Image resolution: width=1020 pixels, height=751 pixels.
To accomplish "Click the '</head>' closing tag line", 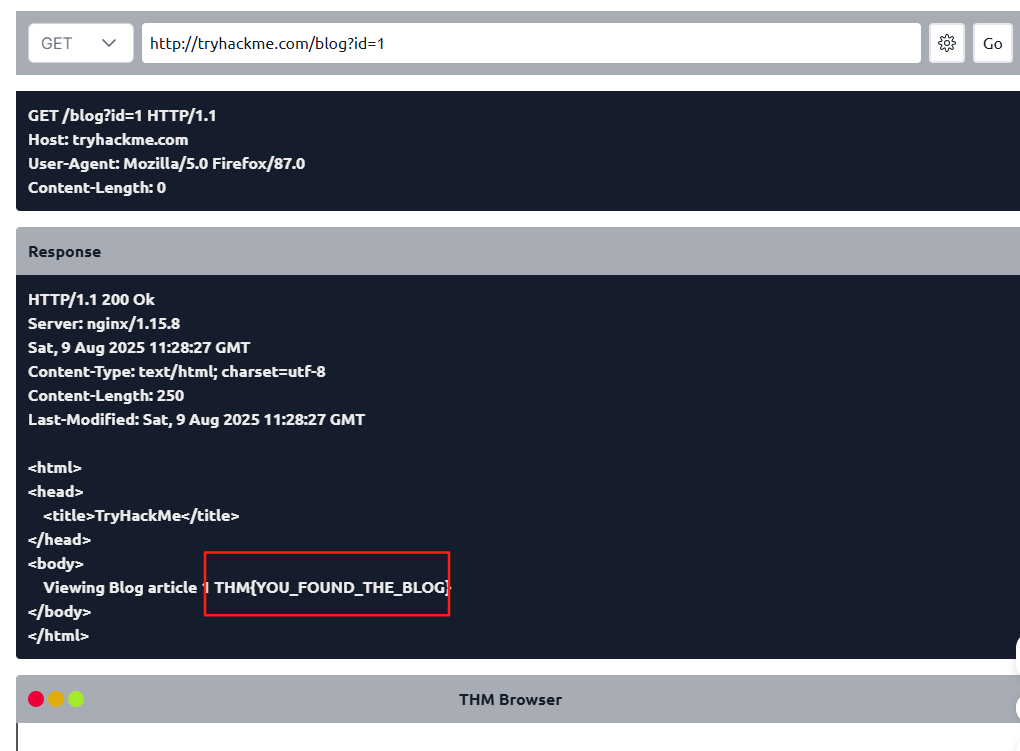I will click(59, 540).
